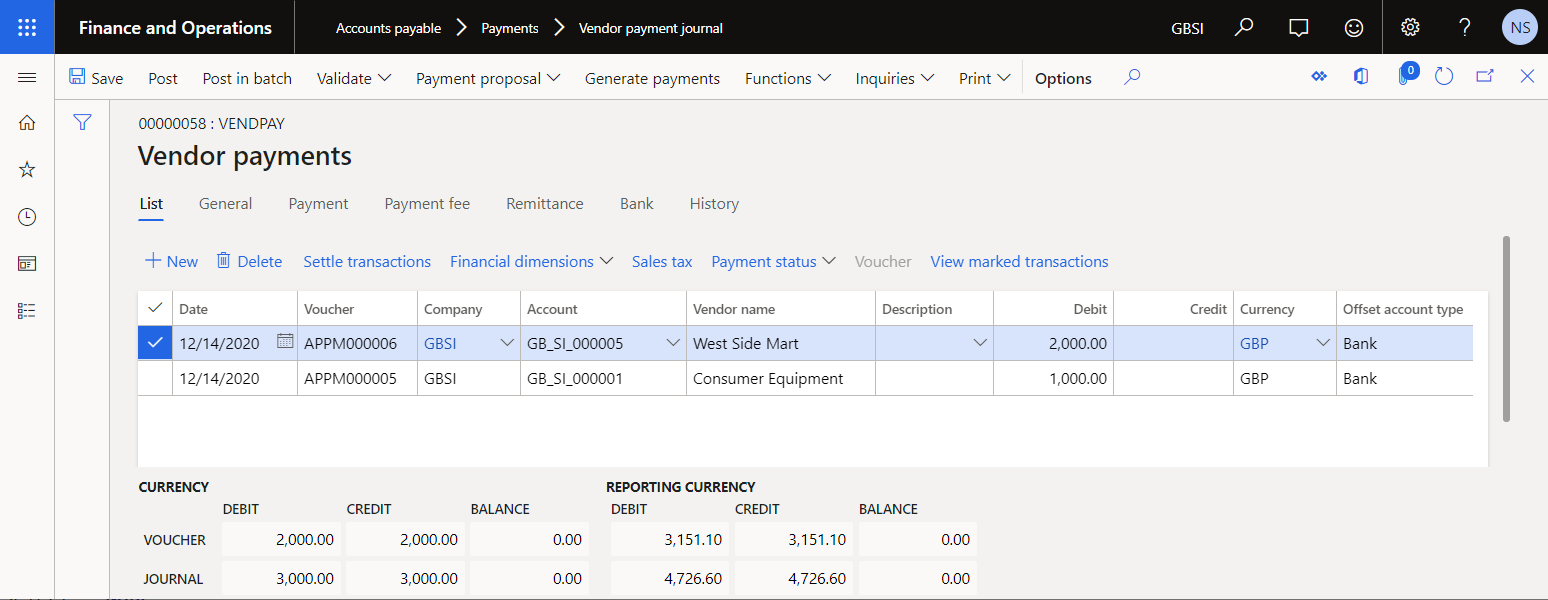
Task: Open the attachments paperclip icon
Action: tap(1404, 75)
